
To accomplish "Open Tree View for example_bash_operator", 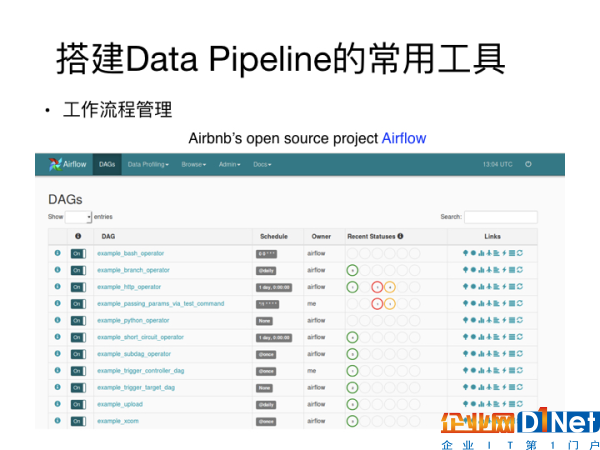I will click(x=466, y=253).
